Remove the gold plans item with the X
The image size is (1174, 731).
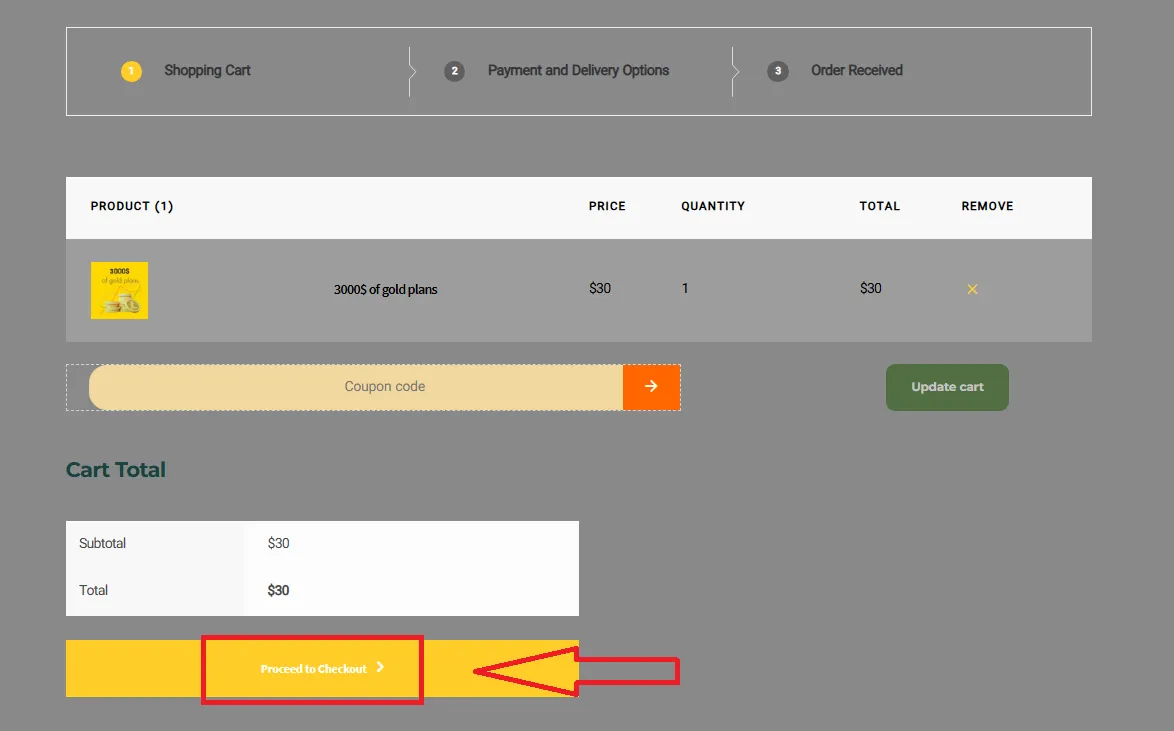click(972, 289)
